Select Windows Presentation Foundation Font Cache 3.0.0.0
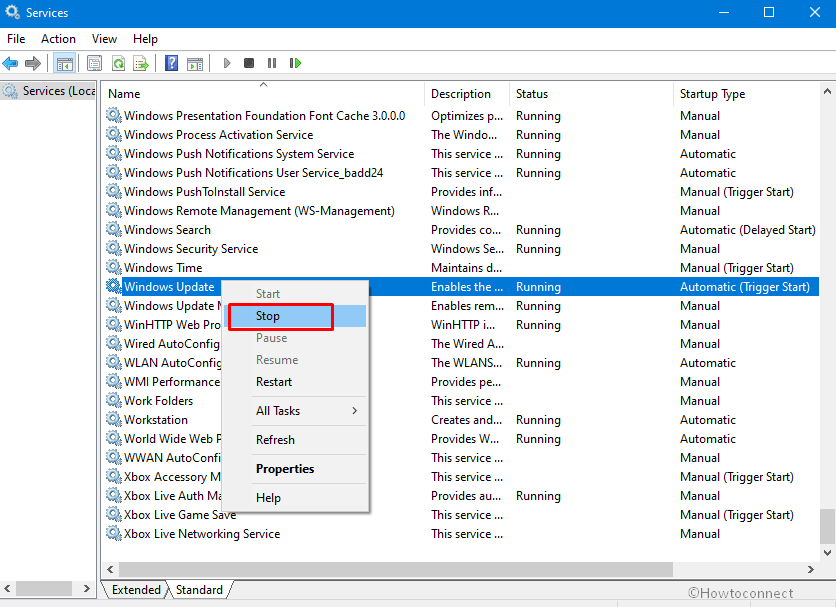 click(264, 116)
